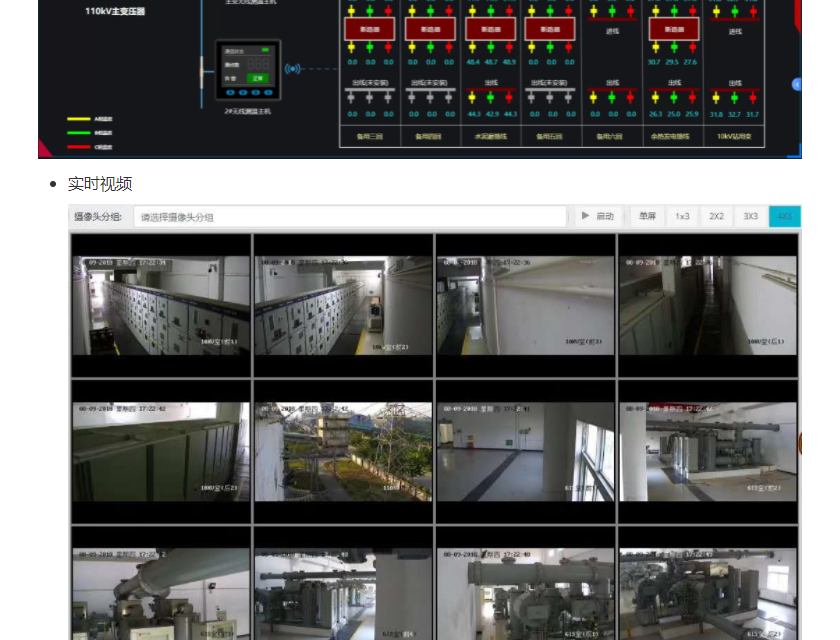The width and height of the screenshot is (840, 640).
Task: Open the empty hall camera feed with windows
Action: [x=526, y=451]
